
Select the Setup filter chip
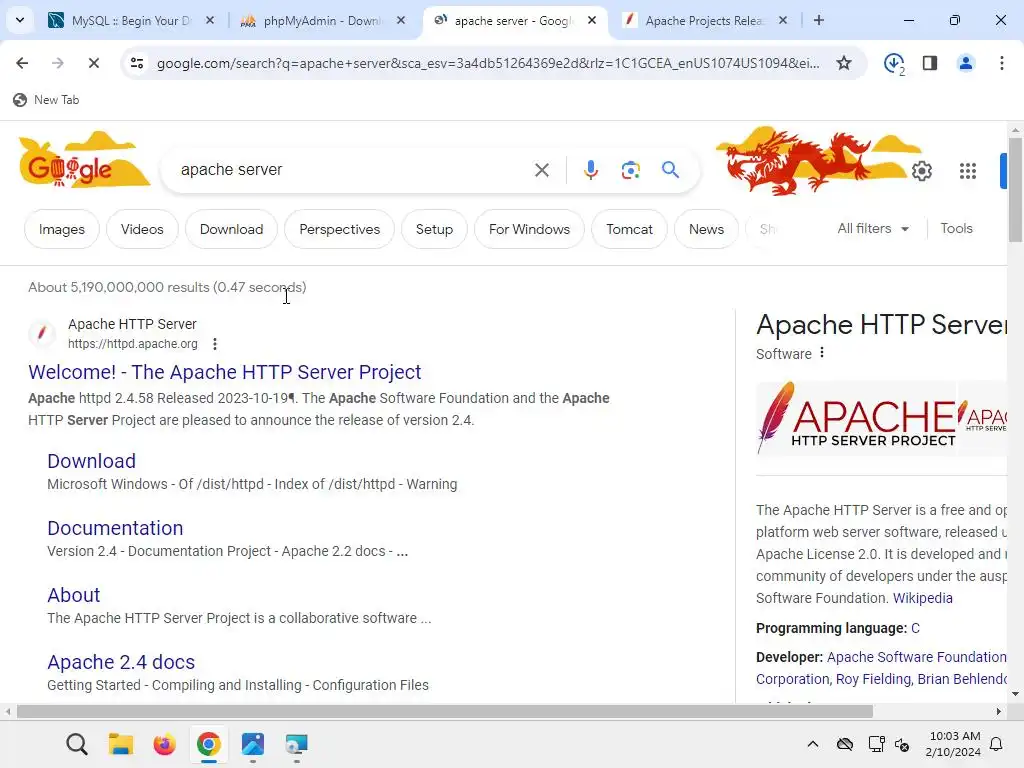(x=434, y=229)
